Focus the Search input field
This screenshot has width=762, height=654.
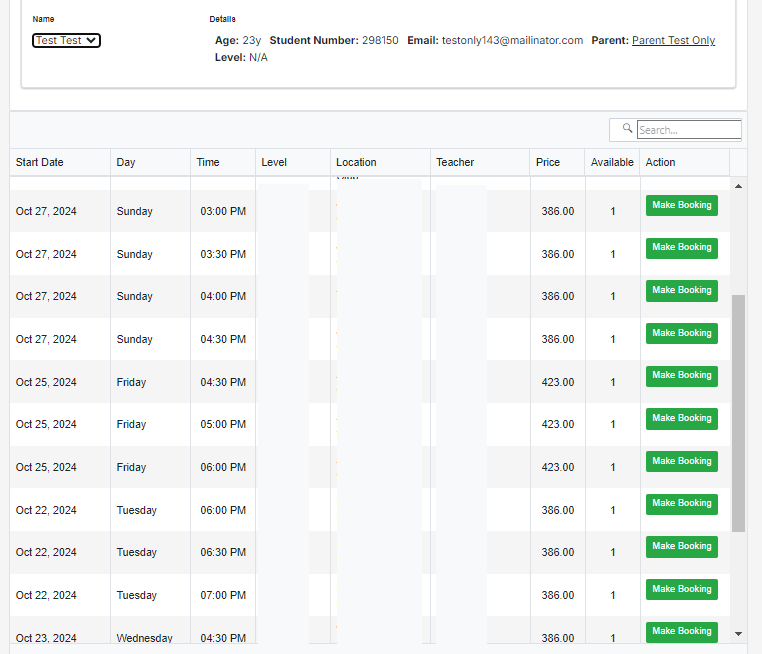(x=689, y=130)
